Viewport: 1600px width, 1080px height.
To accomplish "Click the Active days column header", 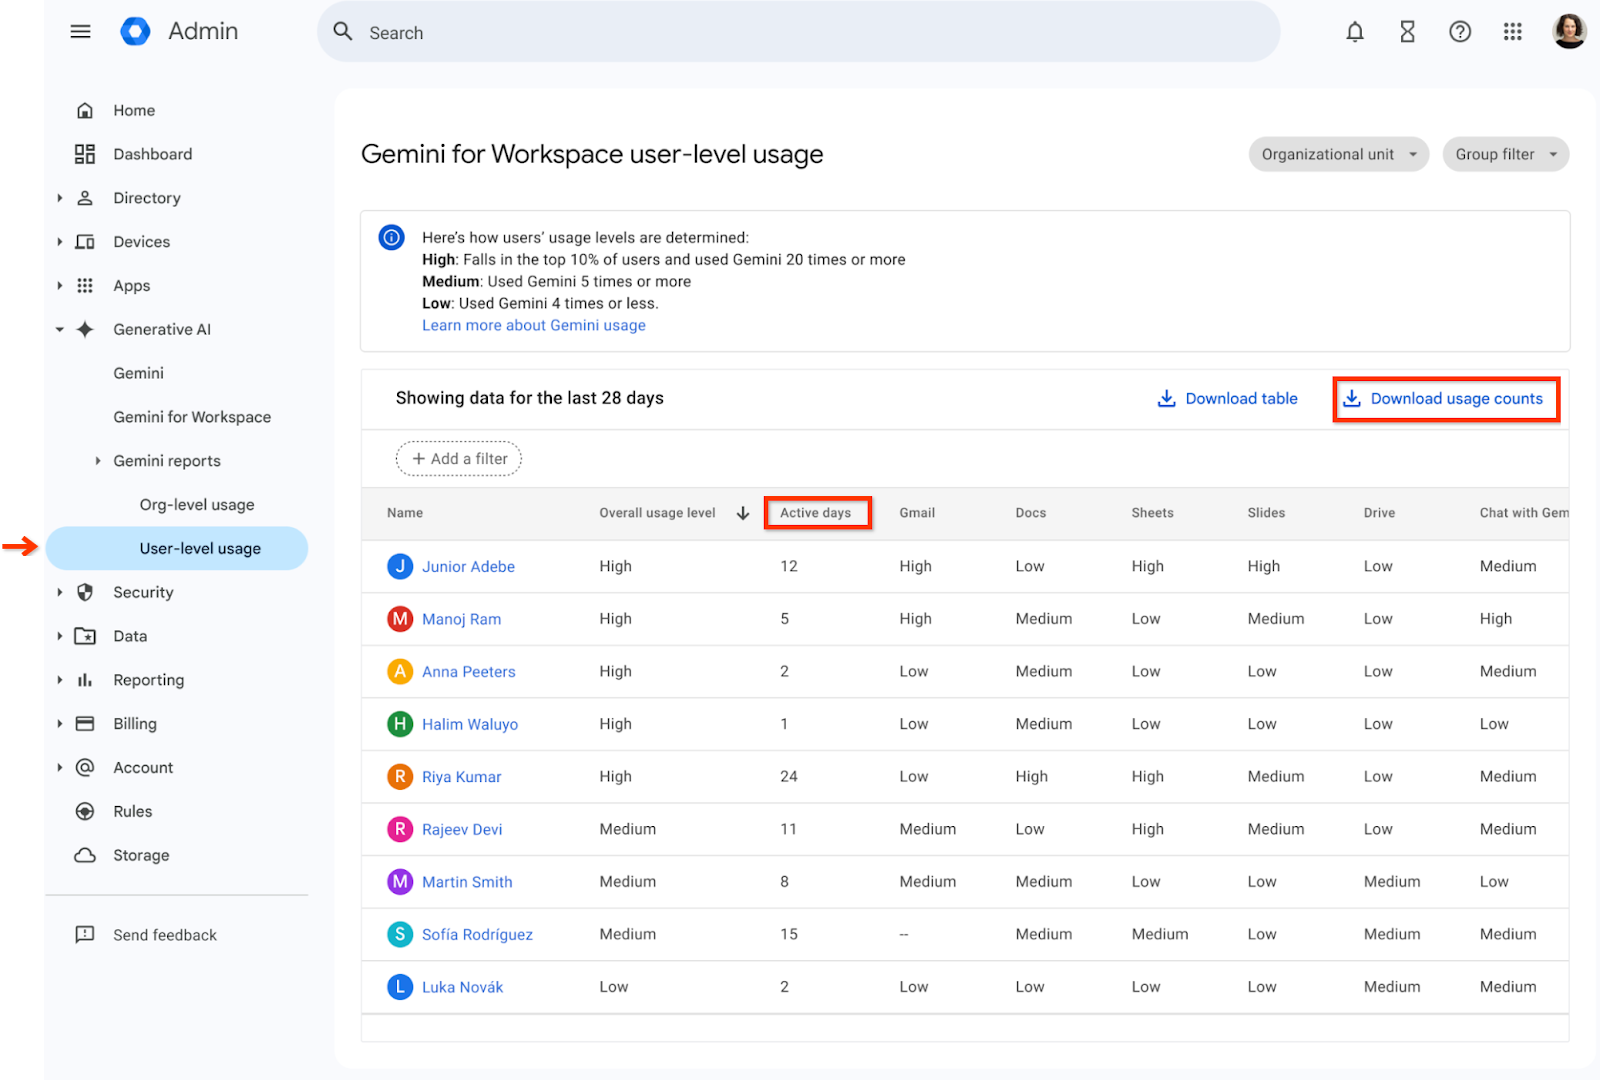I will point(815,513).
